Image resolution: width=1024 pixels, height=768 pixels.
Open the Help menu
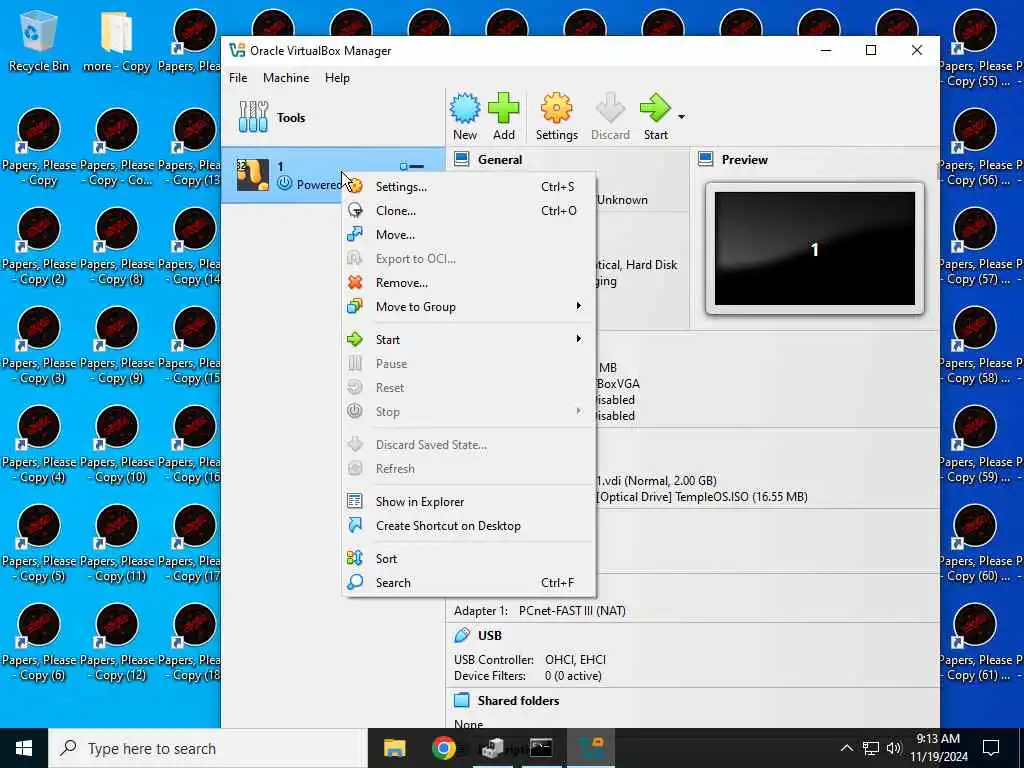pyautogui.click(x=337, y=78)
